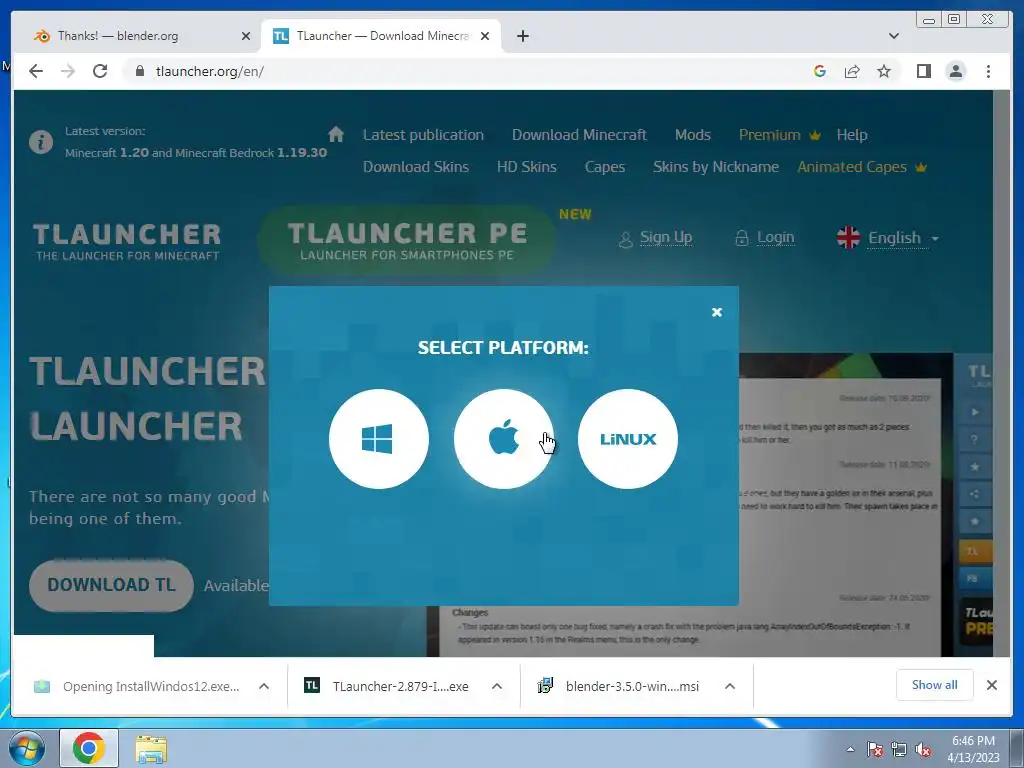Open the Chrome profile avatar
The width and height of the screenshot is (1024, 768).
click(955, 71)
